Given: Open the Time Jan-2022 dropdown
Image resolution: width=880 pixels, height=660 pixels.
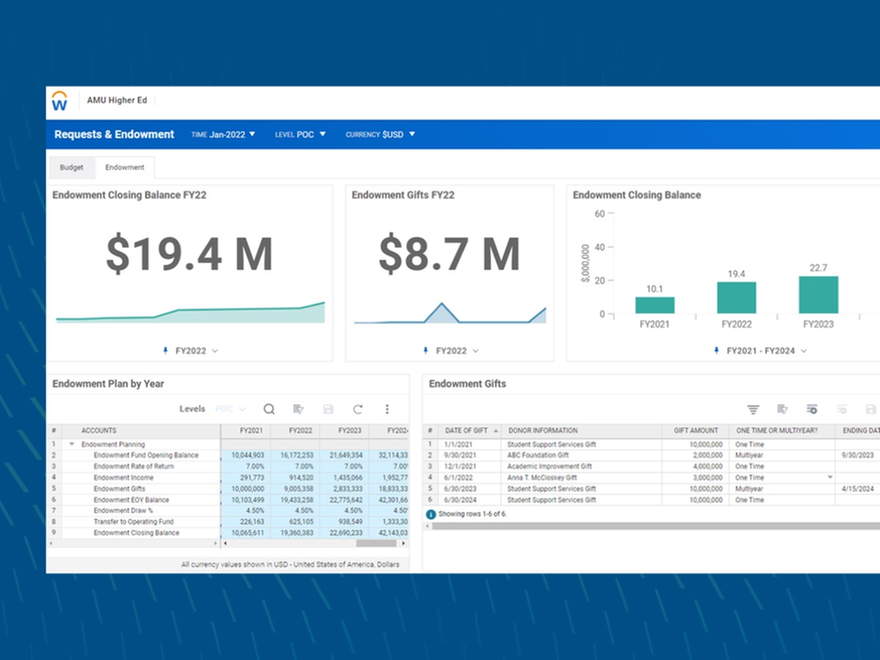Looking at the screenshot, I should 222,133.
